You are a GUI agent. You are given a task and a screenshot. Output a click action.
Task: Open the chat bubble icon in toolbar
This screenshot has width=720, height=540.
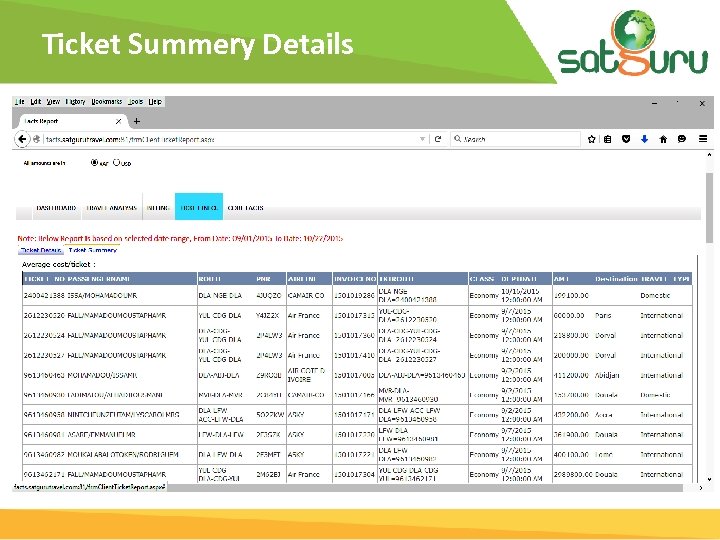point(681,139)
